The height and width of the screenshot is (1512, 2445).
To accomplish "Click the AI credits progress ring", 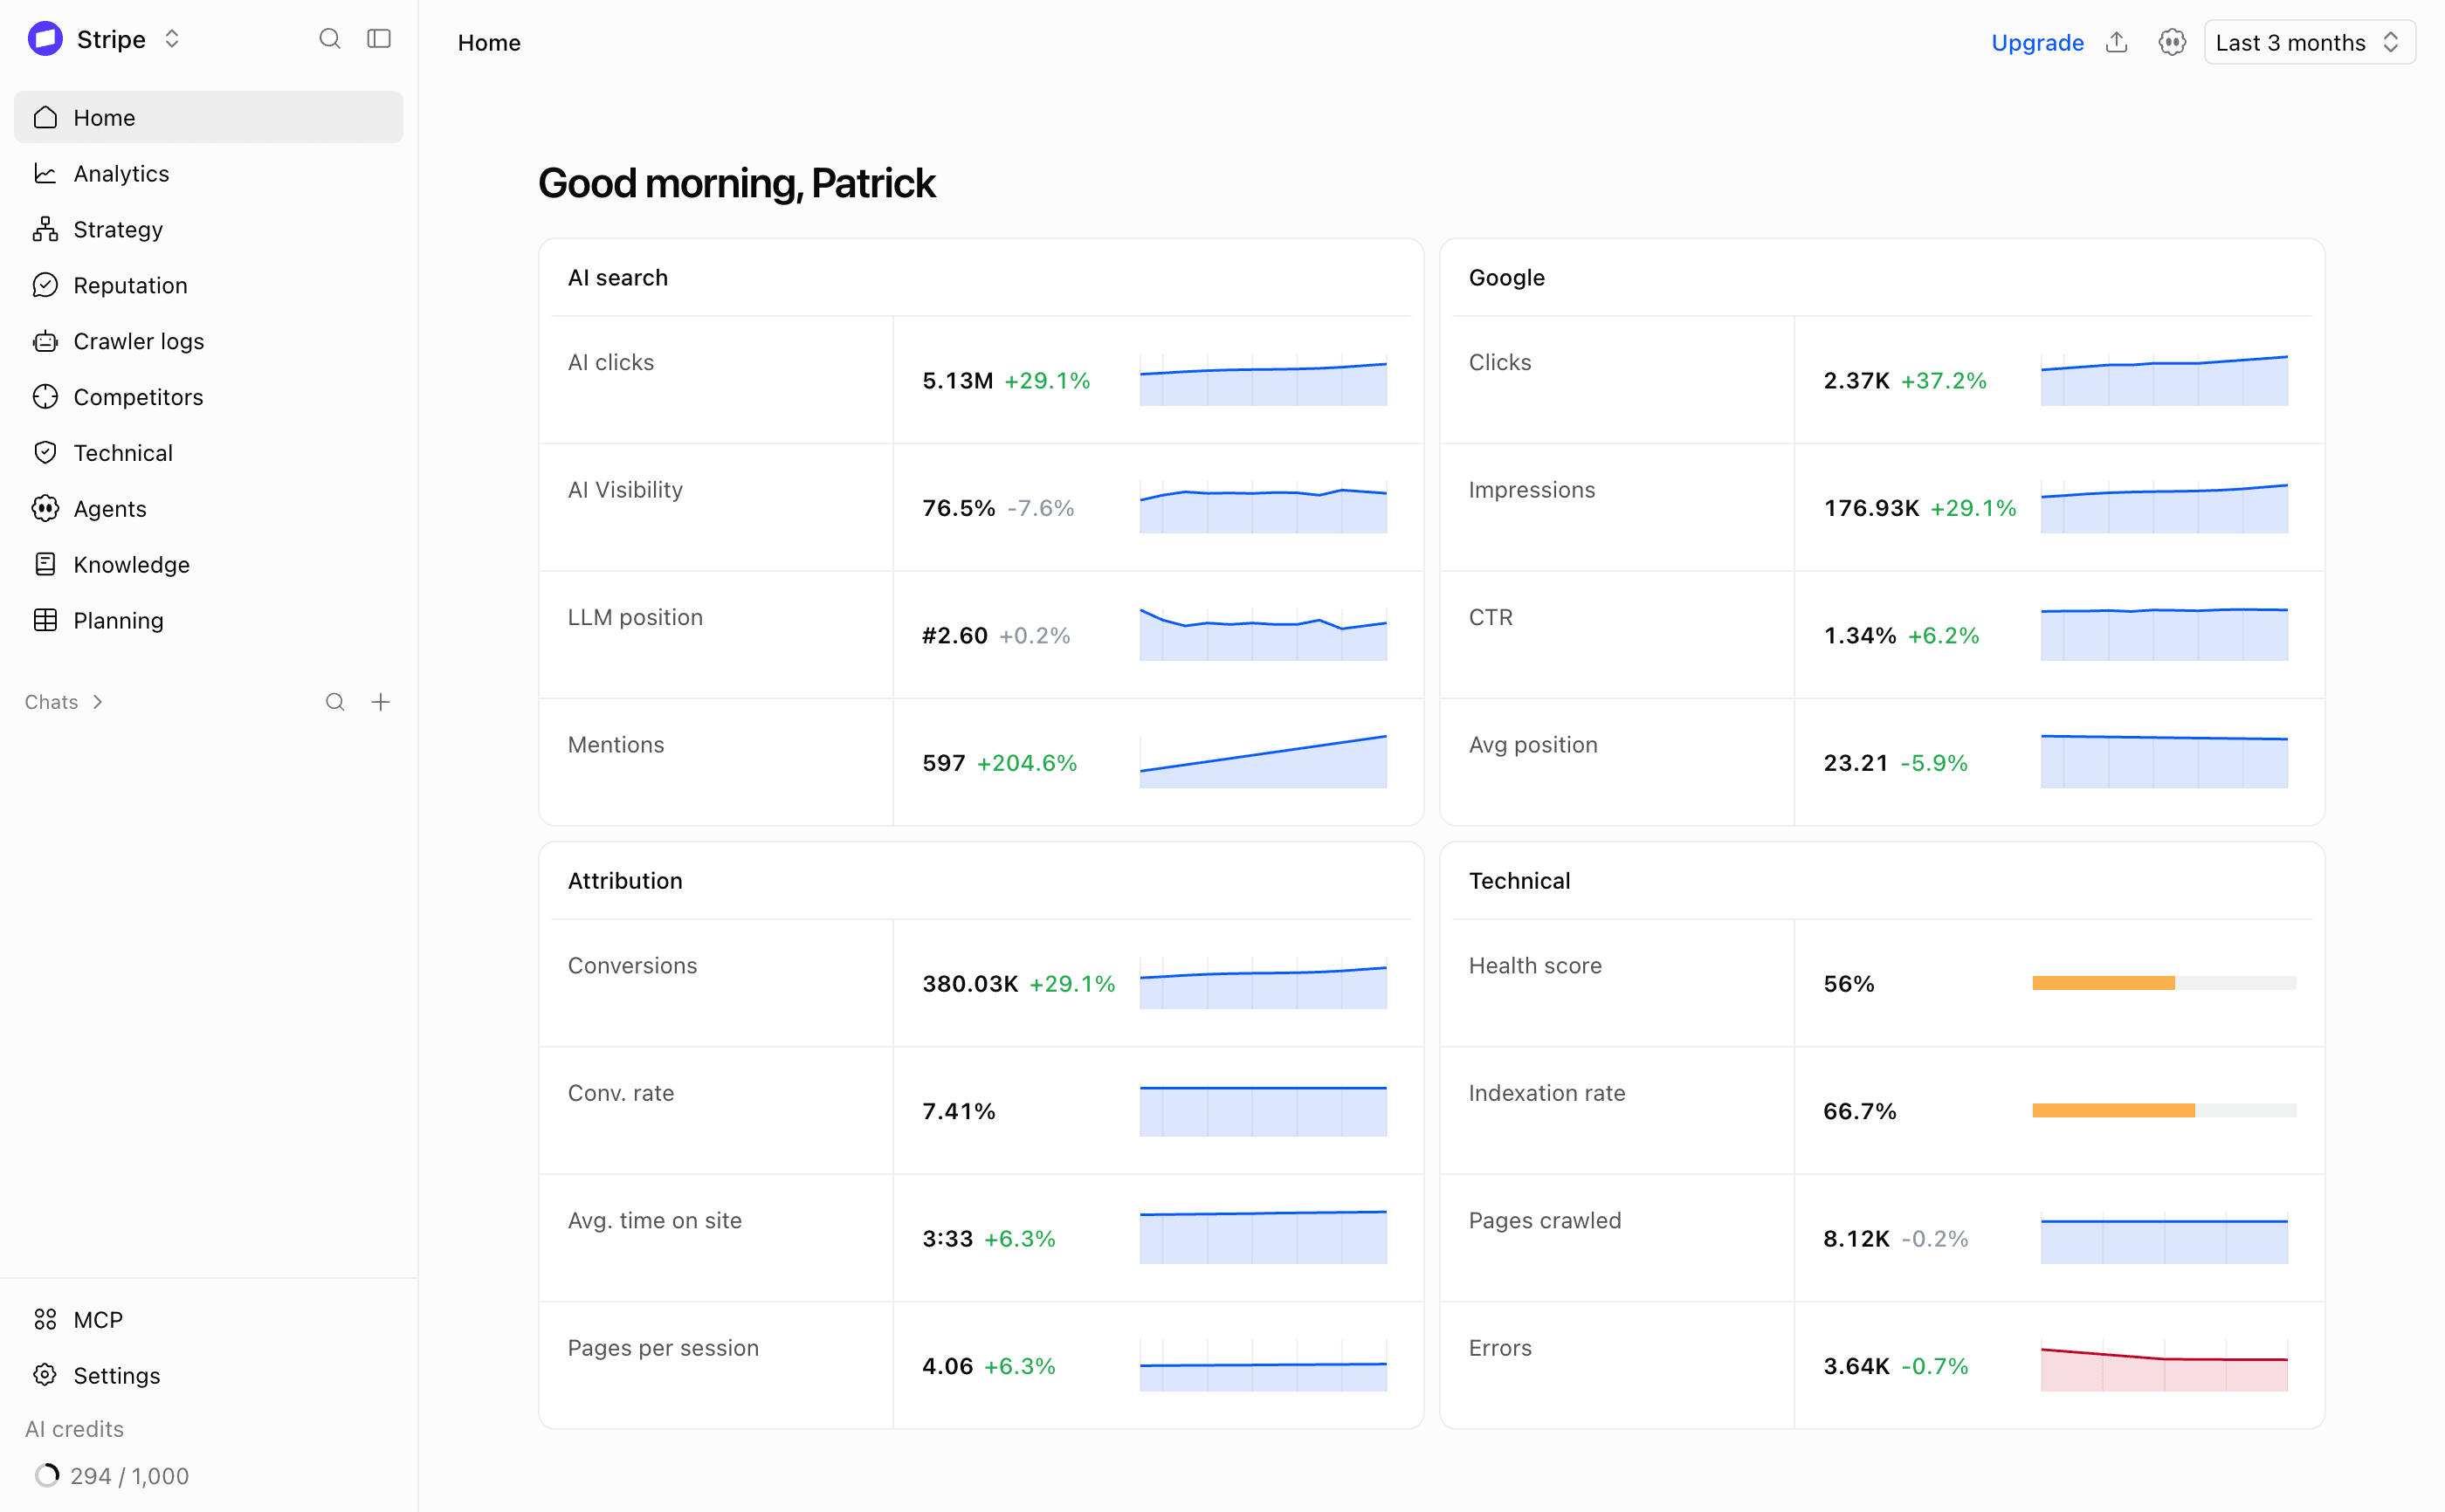I will click(x=46, y=1475).
